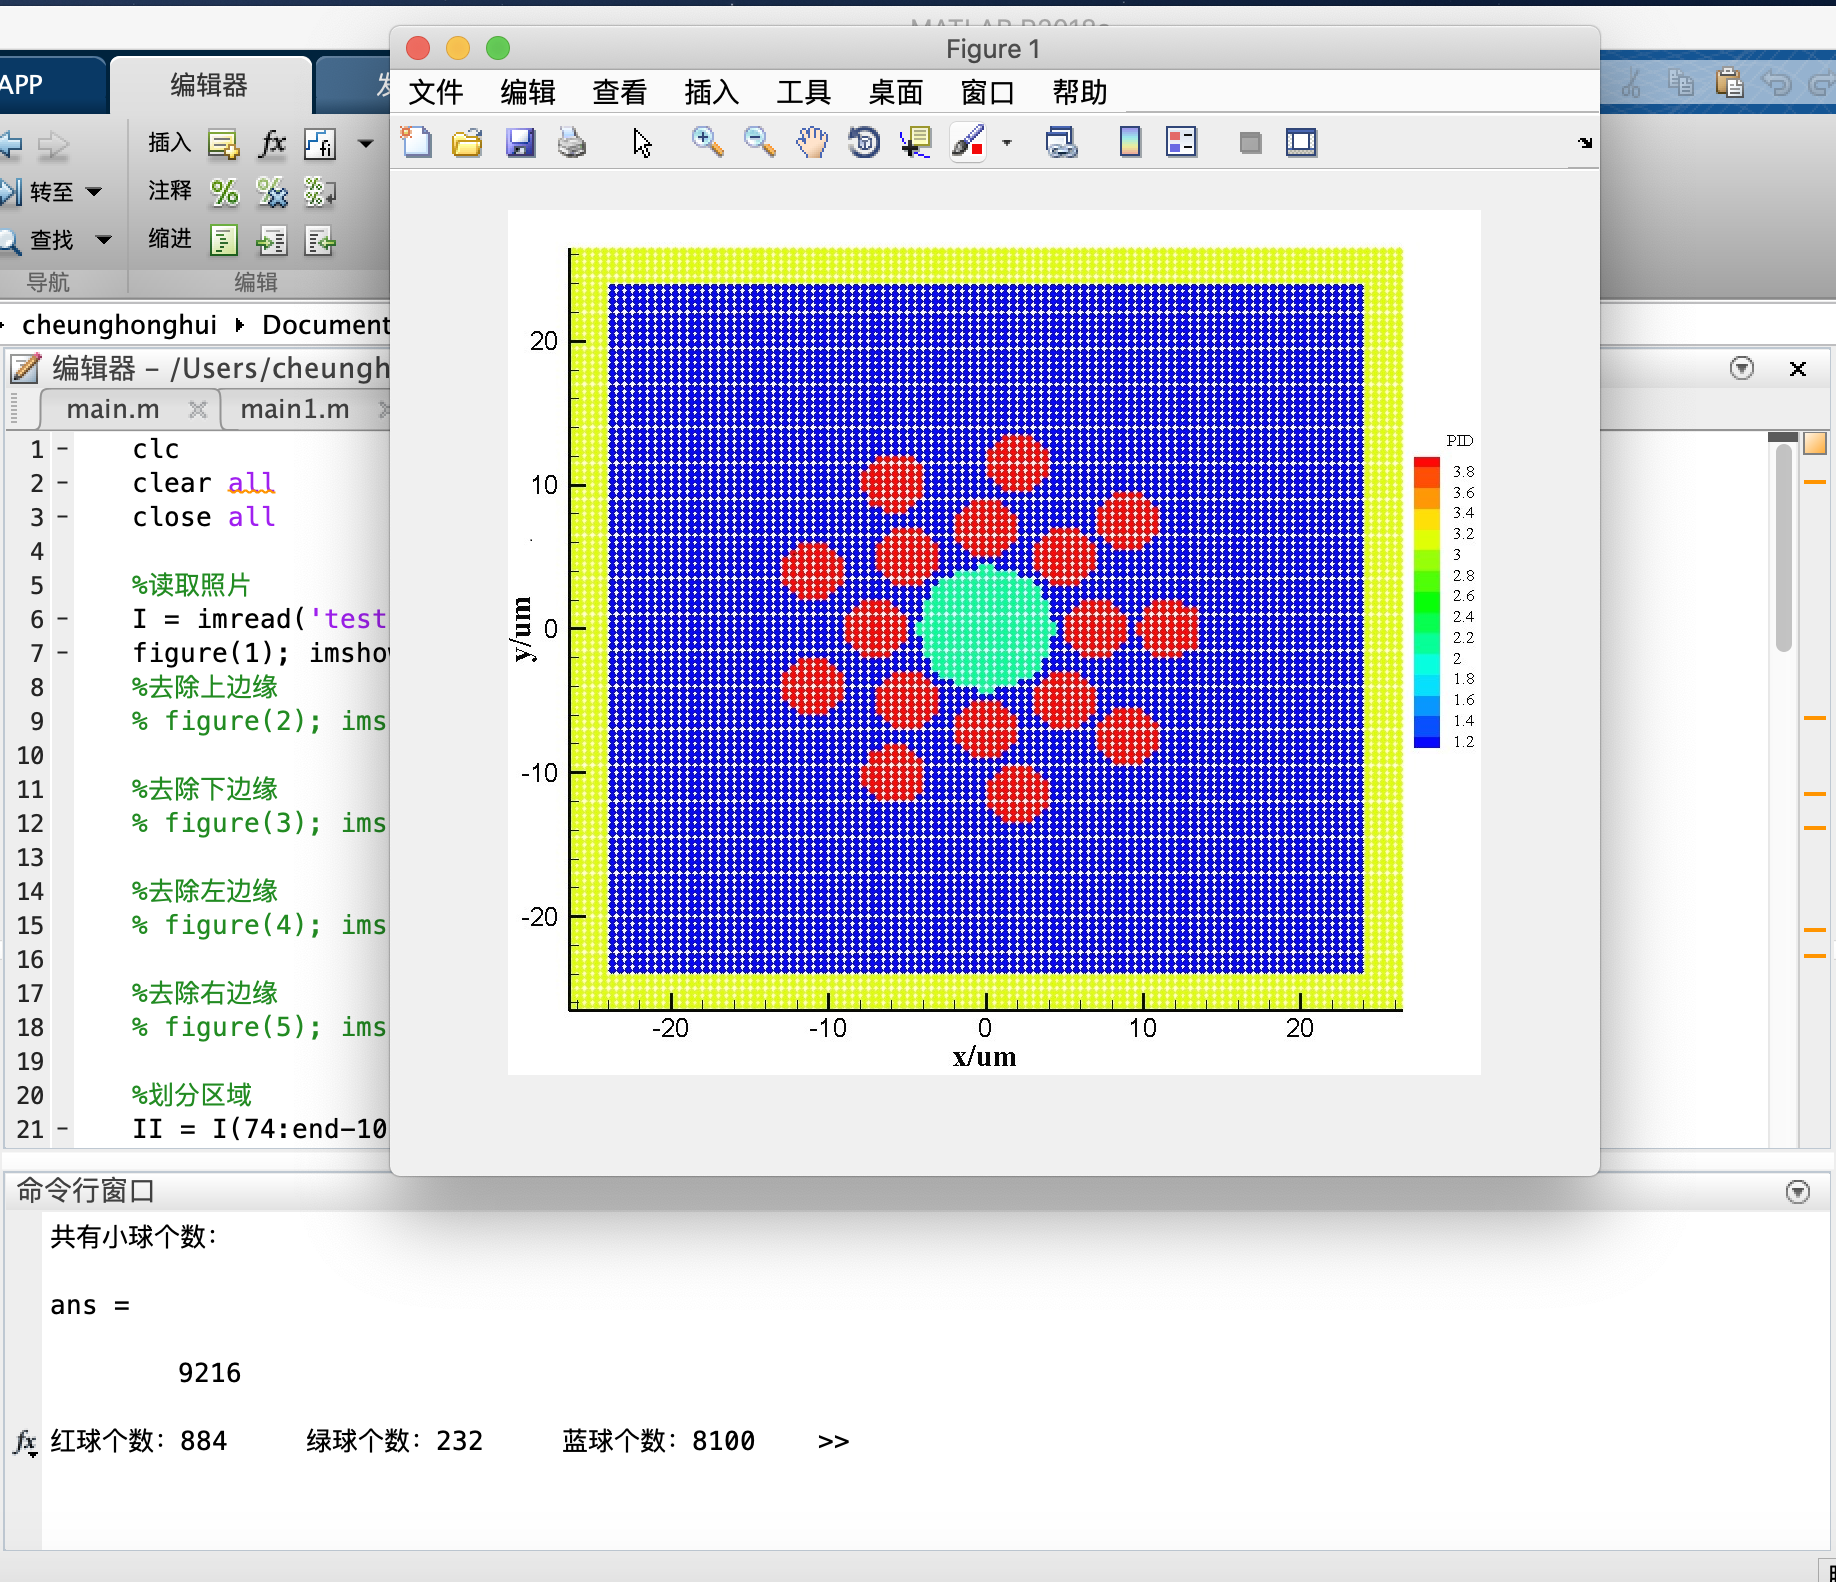
Task: Close the main.m tab with its x
Action: click(x=198, y=409)
